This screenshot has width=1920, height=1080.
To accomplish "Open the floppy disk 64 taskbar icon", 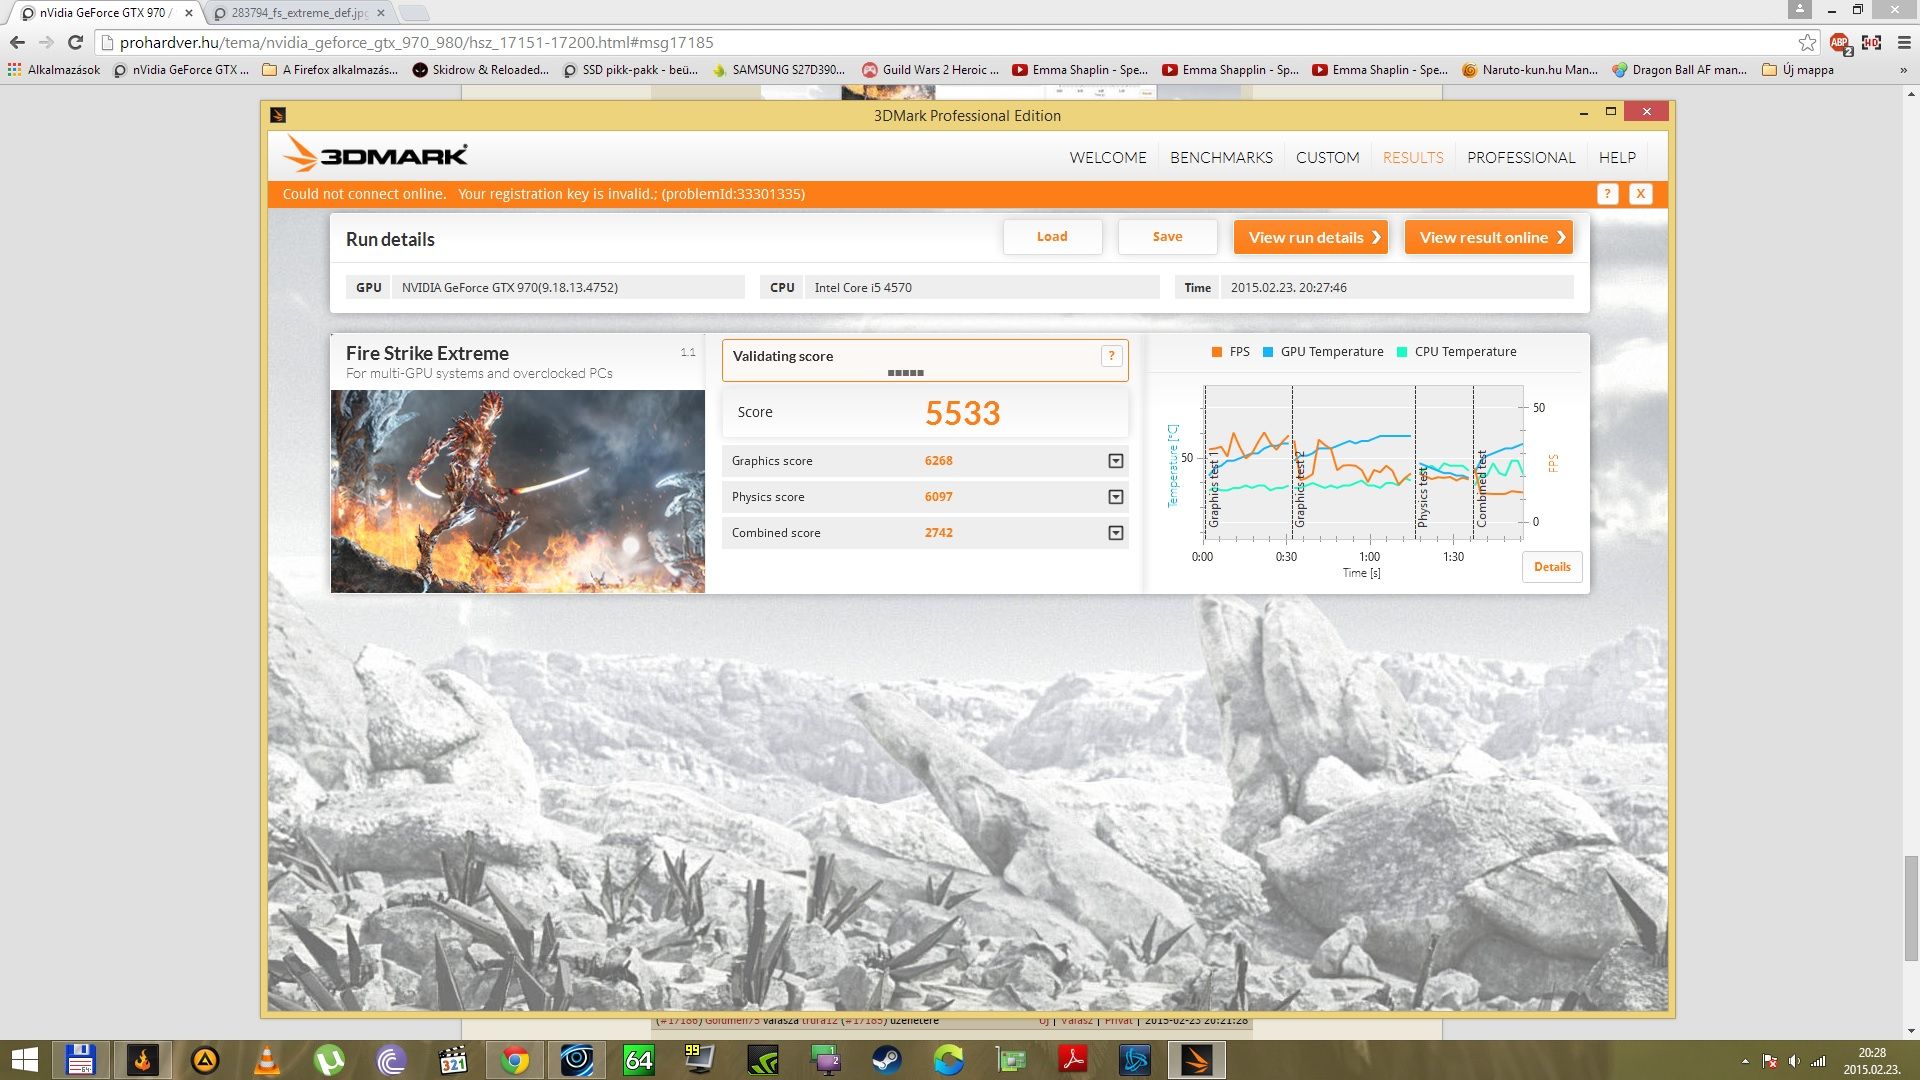I will (81, 1060).
